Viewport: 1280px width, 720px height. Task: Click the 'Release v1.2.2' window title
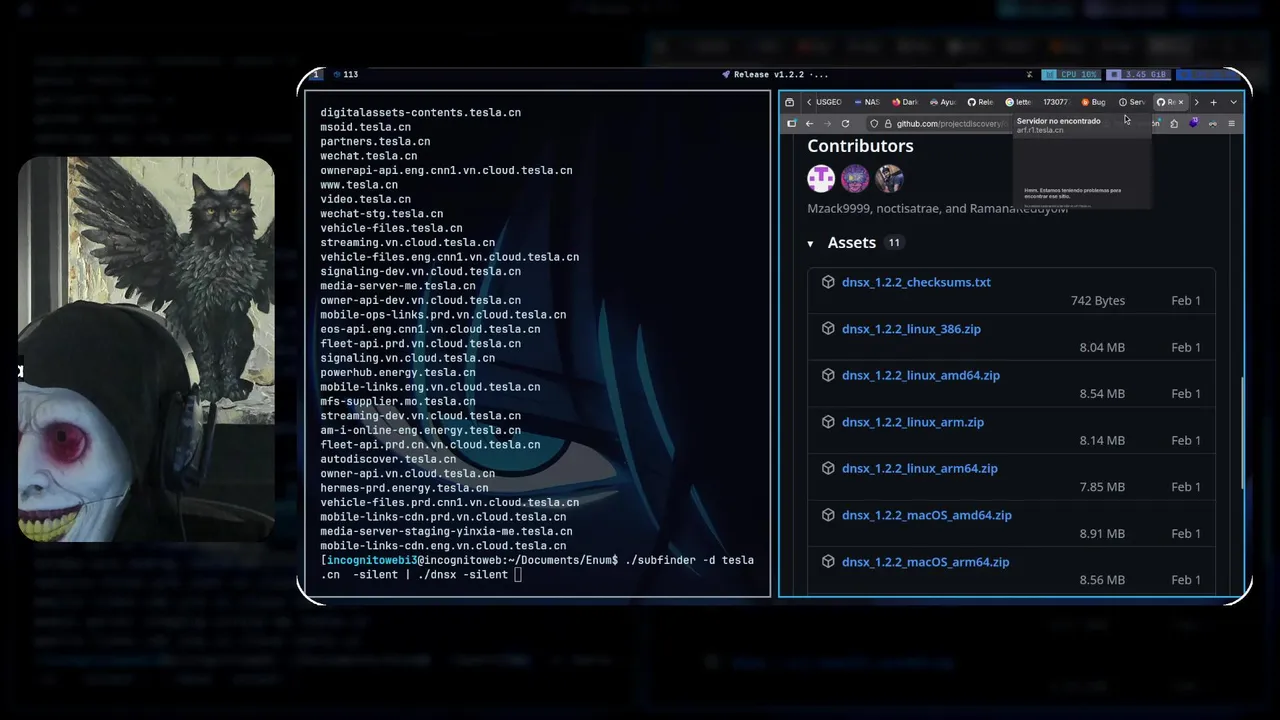pos(775,74)
